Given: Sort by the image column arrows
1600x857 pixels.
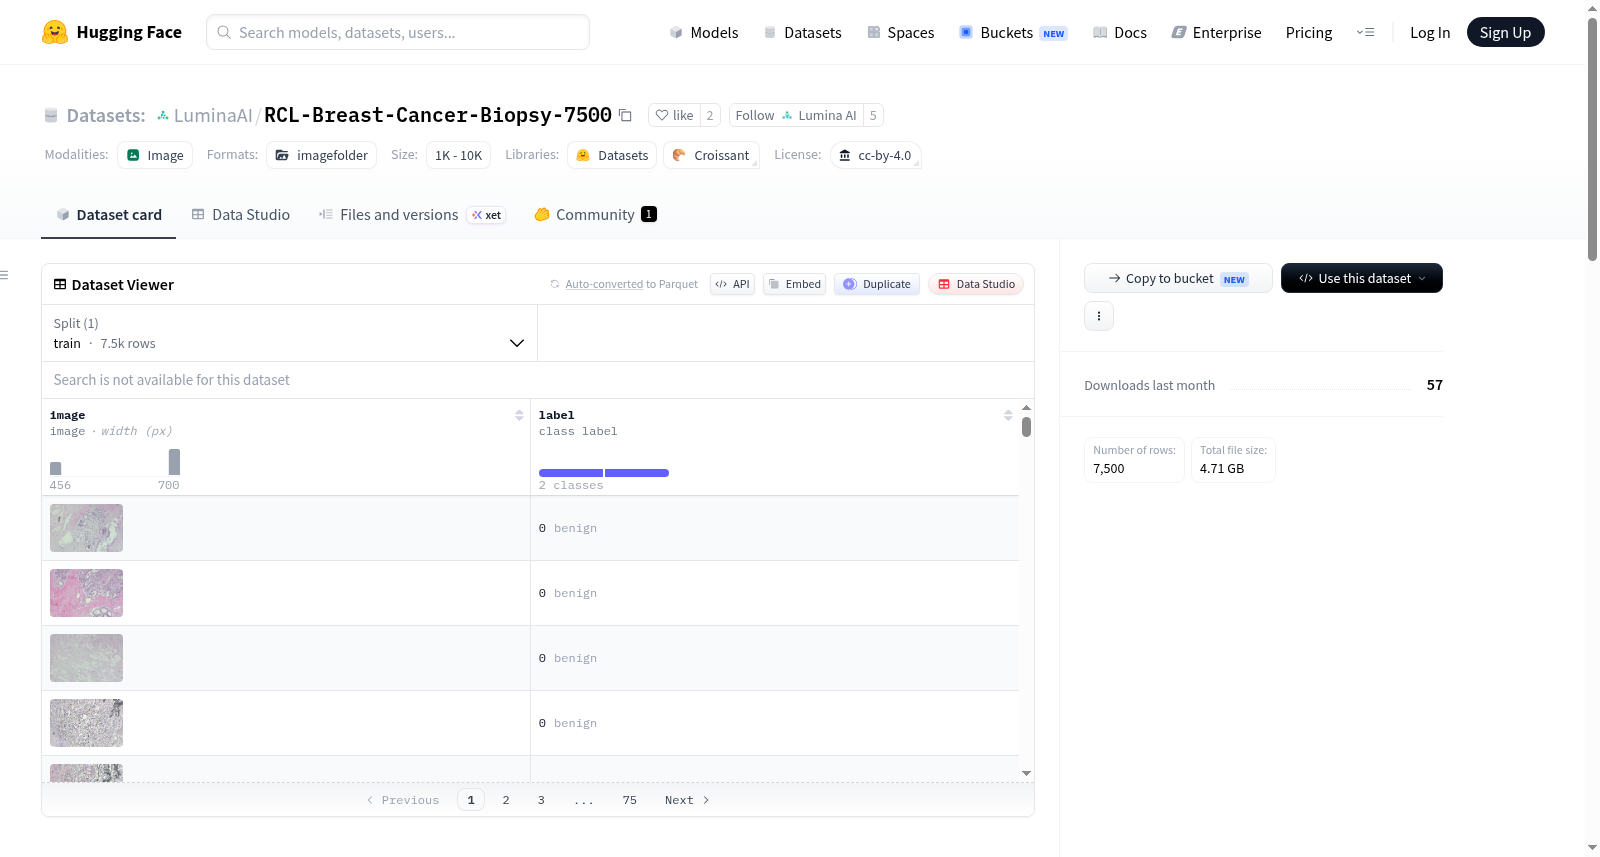Looking at the screenshot, I should coord(519,415).
